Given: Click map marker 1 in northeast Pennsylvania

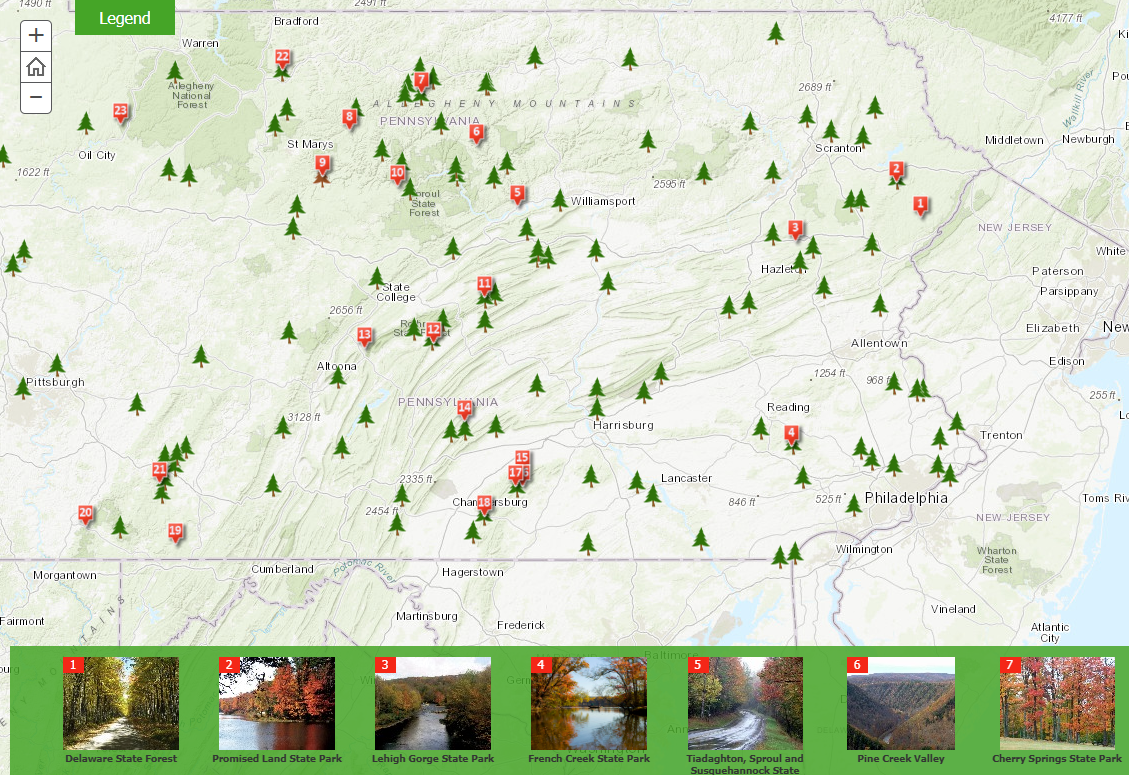Looking at the screenshot, I should 920,206.
